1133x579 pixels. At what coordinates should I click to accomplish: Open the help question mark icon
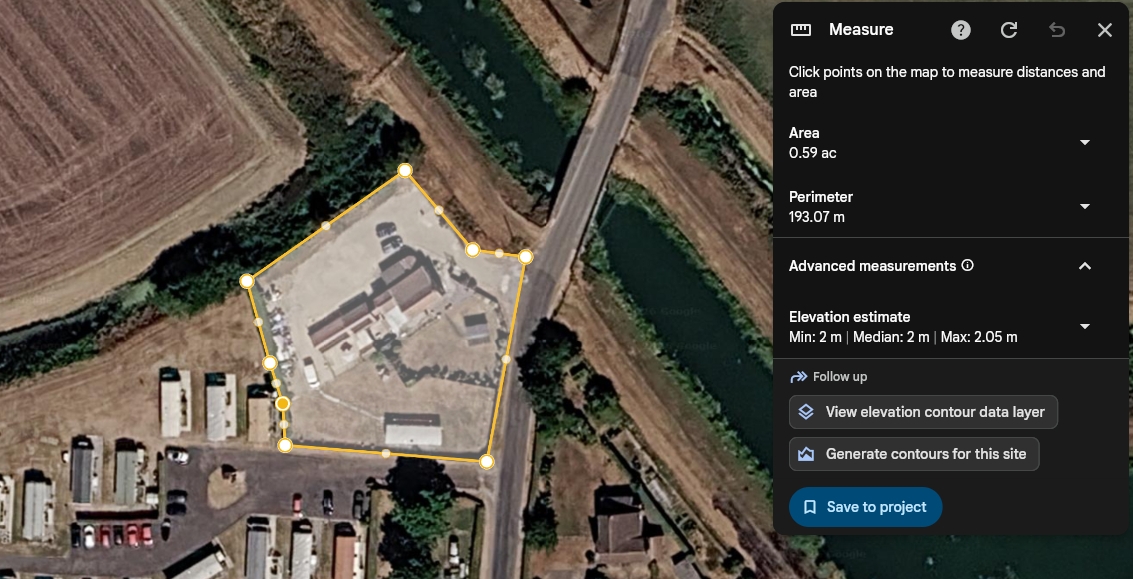[x=960, y=30]
